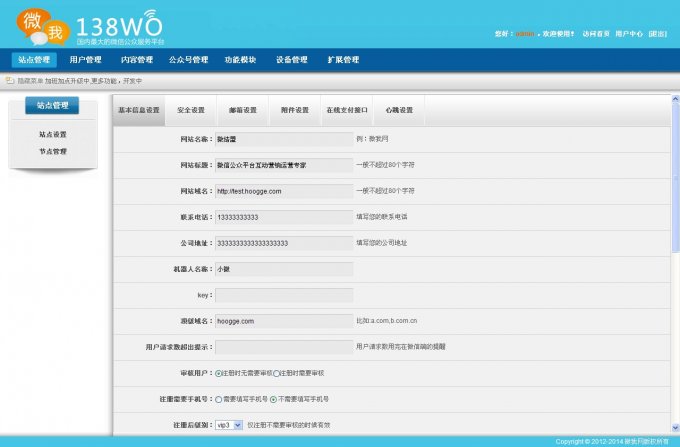Image resolution: width=680 pixels, height=447 pixels.
Task: Focus the 机器人名称 input field
Action: 284,269
